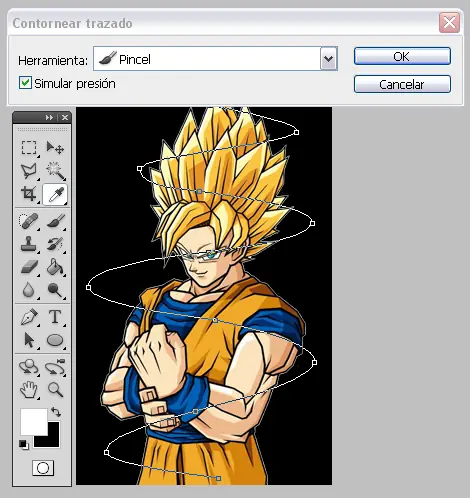
Task: Close the Contornear trazado dialog
Action: tap(449, 23)
